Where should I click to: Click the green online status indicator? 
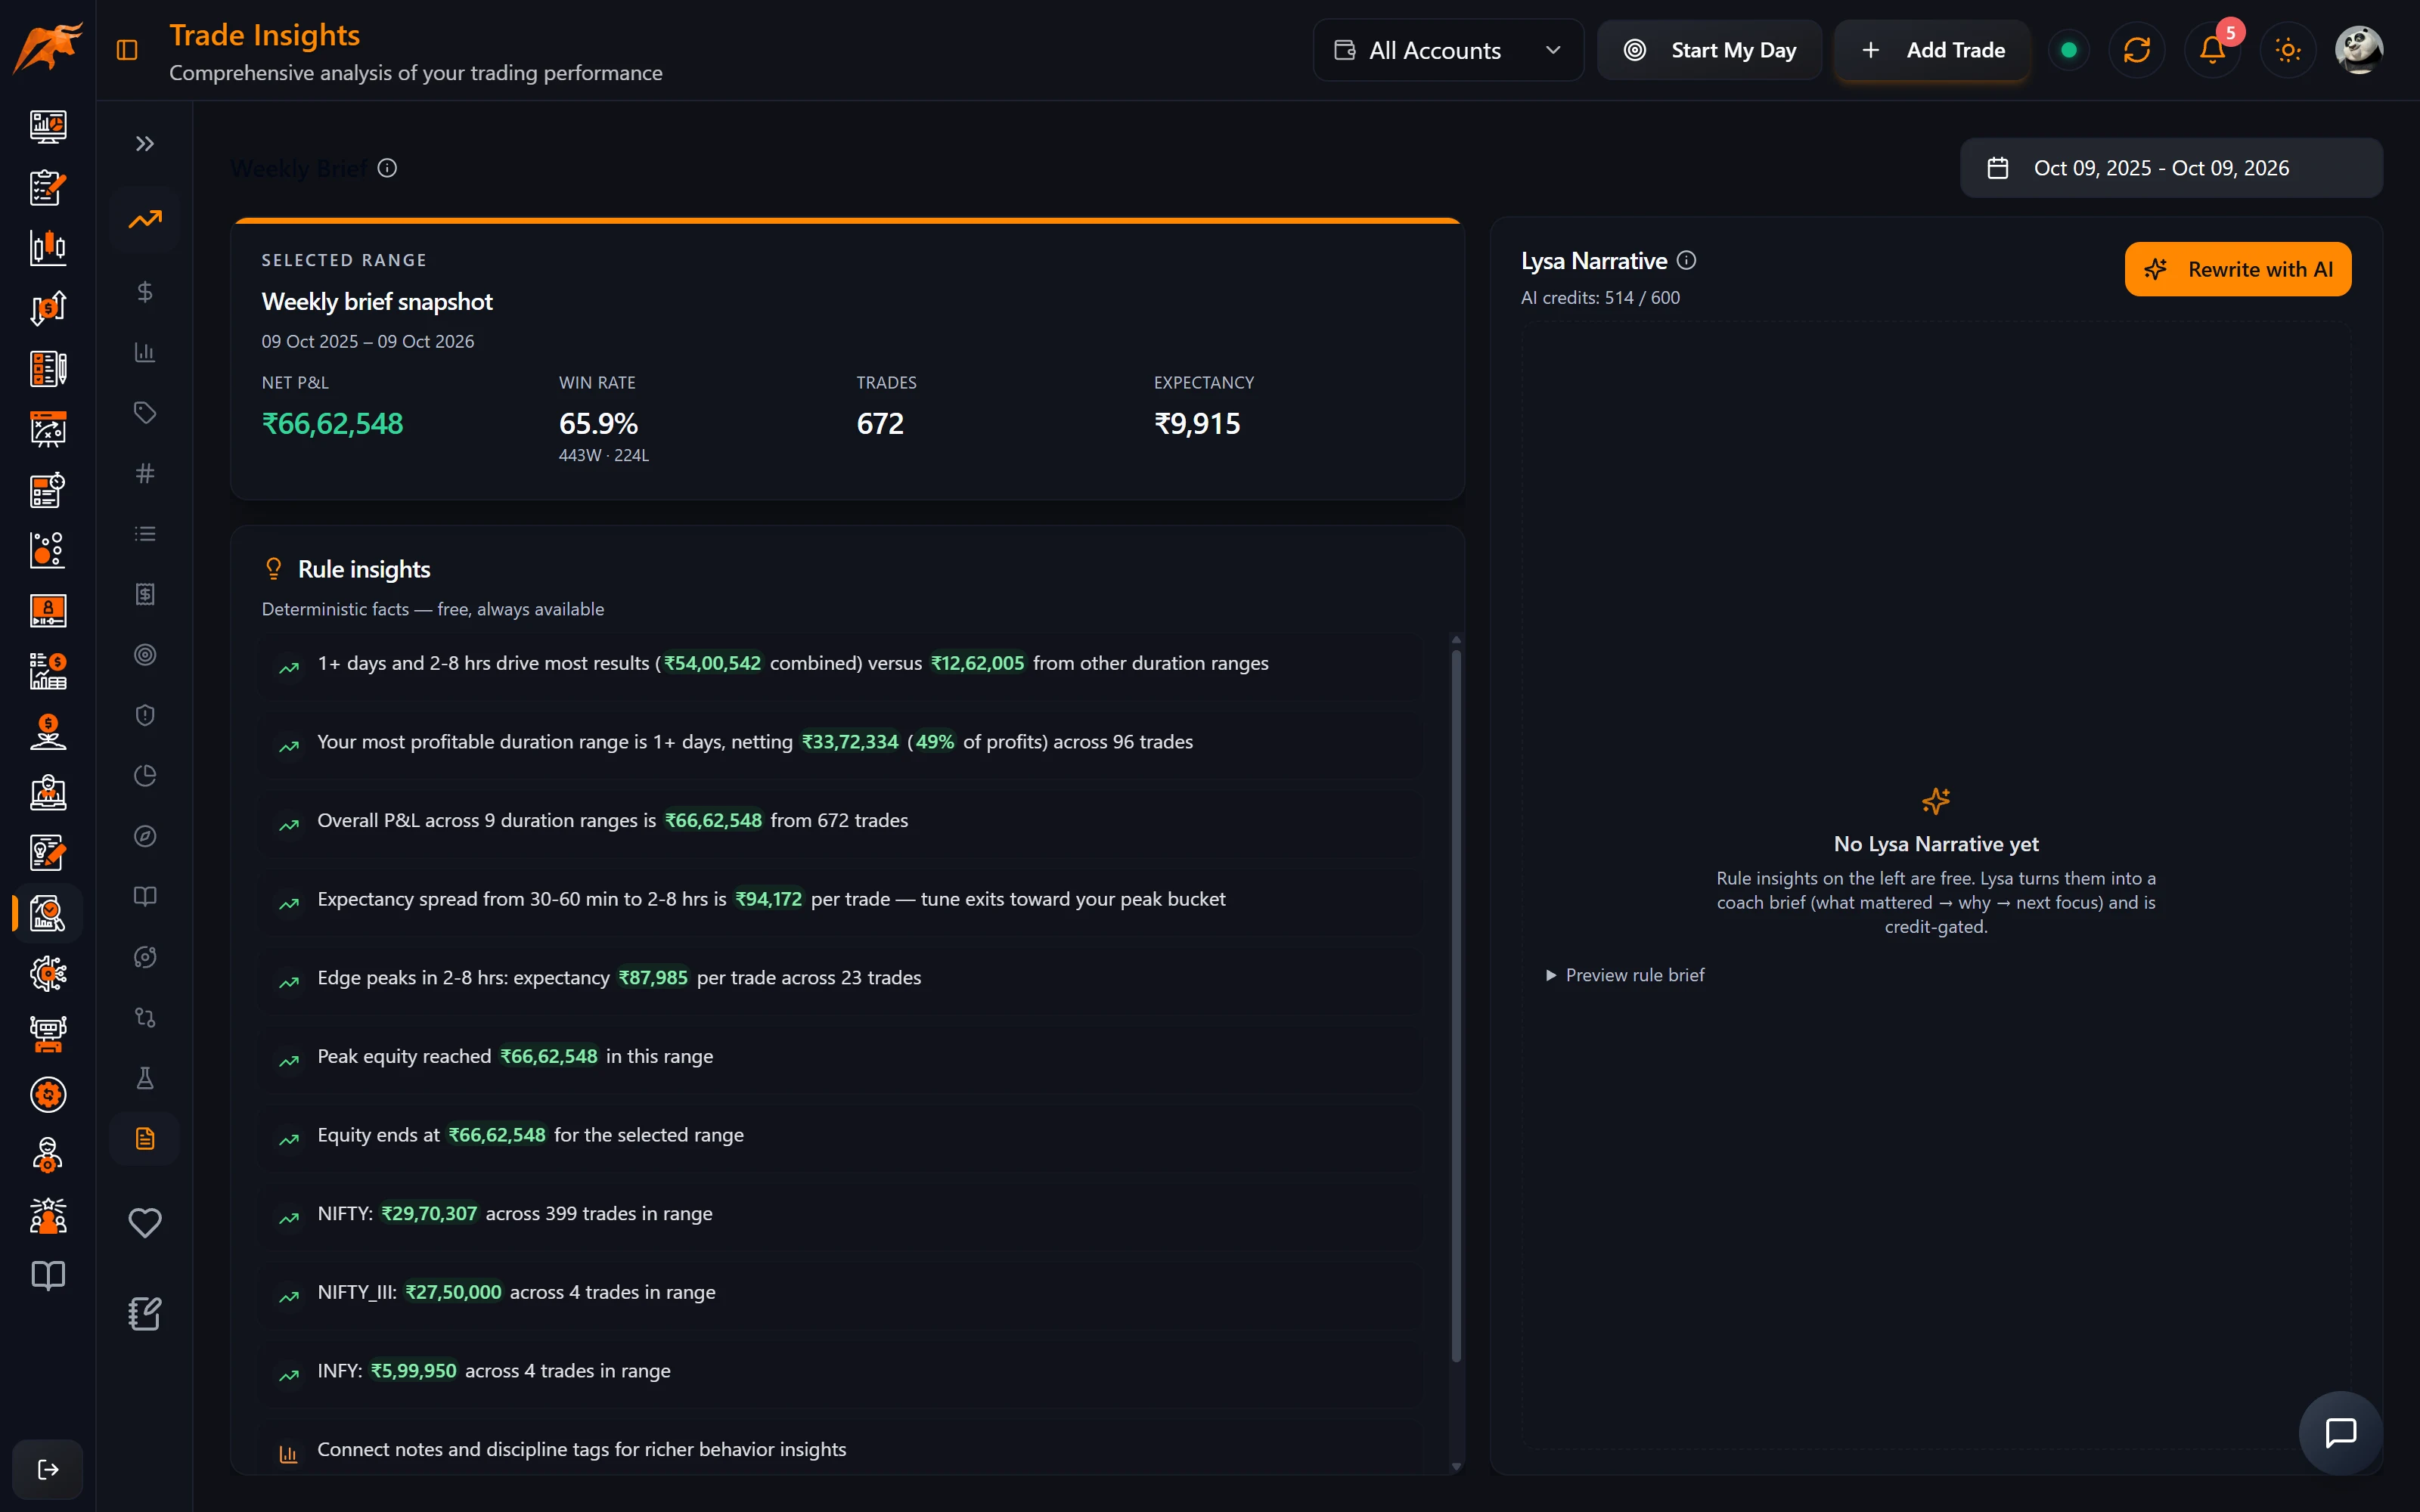[x=2069, y=50]
